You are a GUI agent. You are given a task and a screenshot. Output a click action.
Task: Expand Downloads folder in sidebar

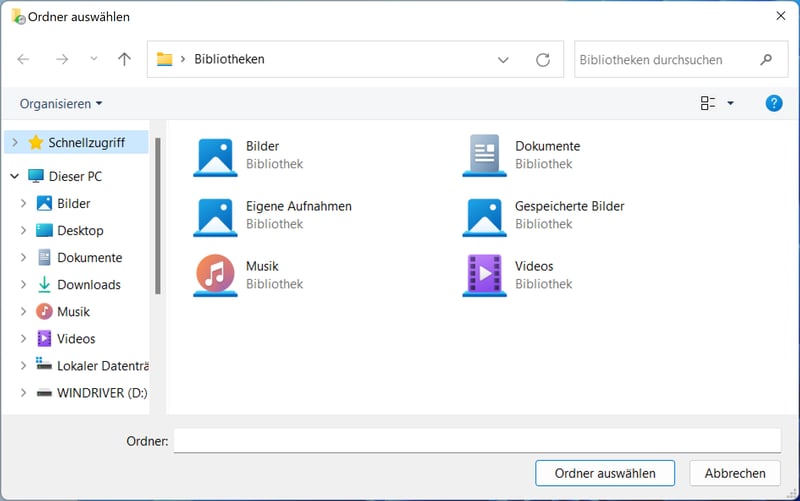23,285
